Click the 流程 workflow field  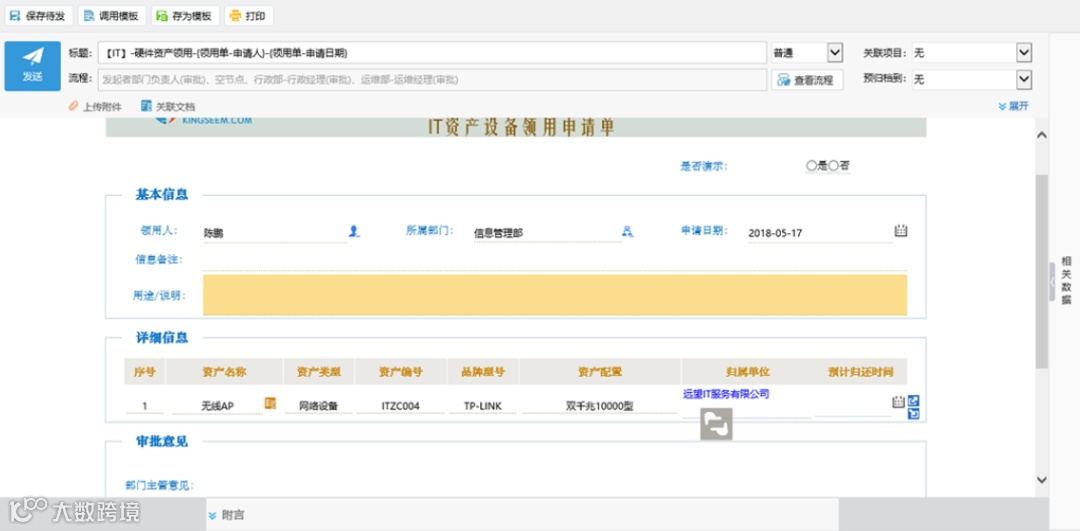tap(432, 80)
